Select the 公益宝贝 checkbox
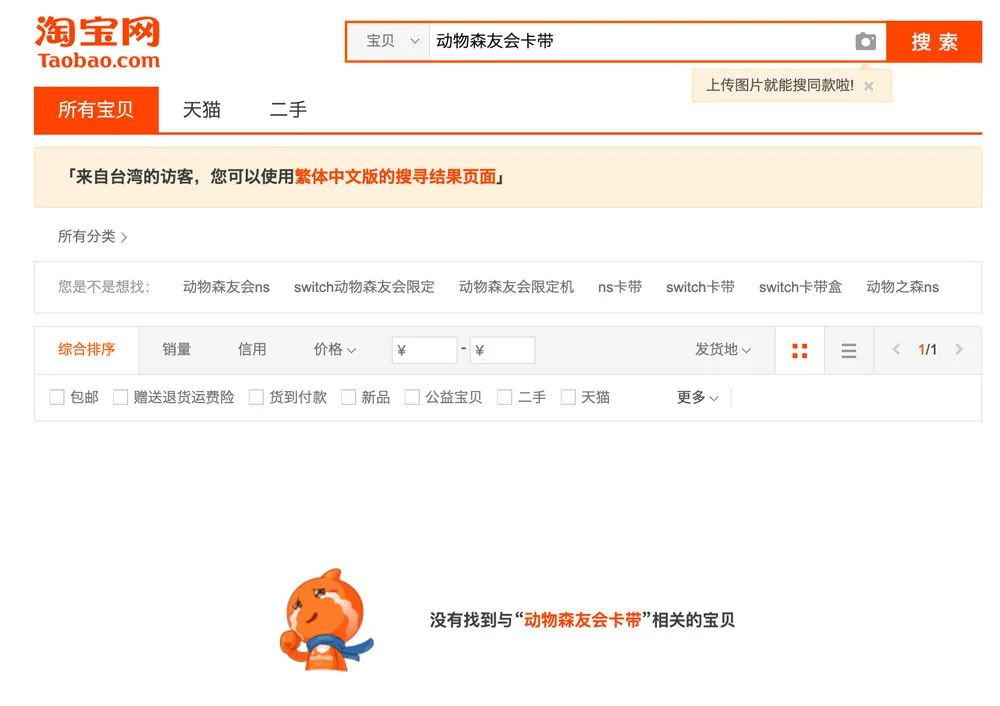Image resolution: width=1000 pixels, height=706 pixels. [x=412, y=397]
